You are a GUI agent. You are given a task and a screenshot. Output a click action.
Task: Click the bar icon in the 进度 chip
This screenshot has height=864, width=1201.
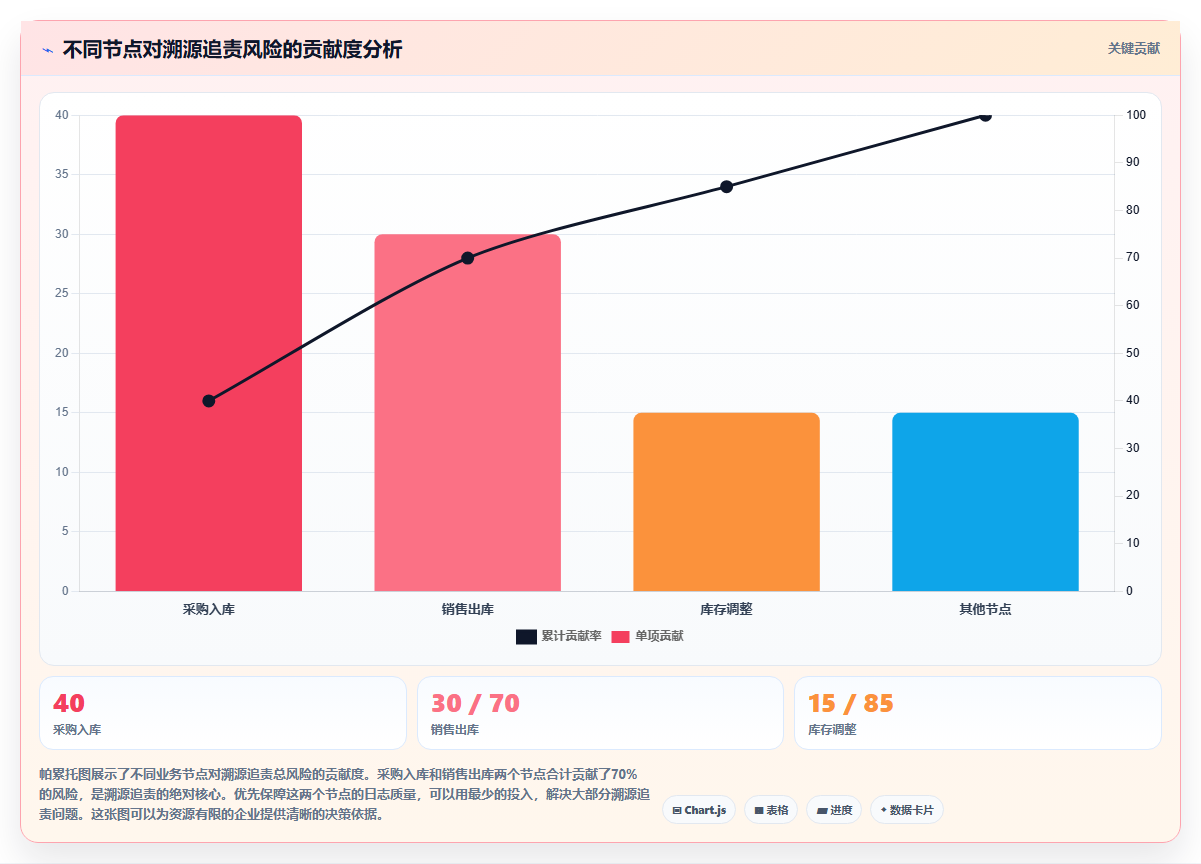(821, 810)
